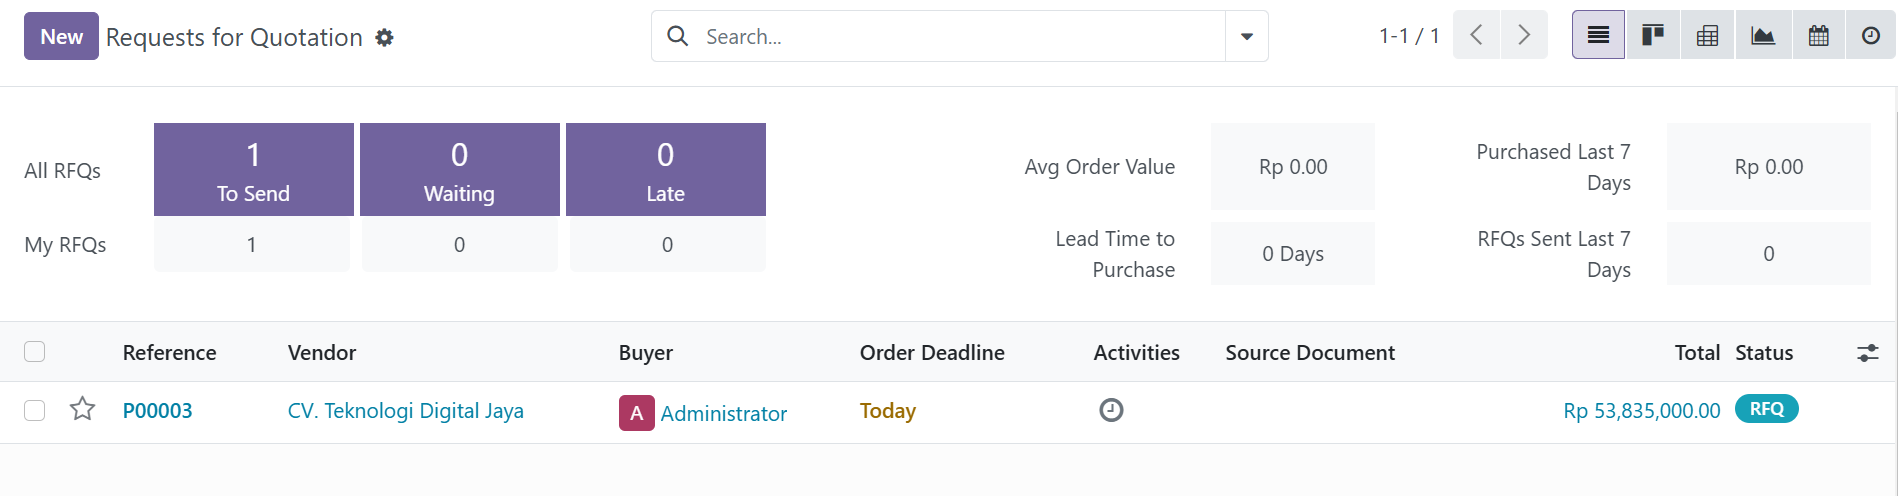Check the row checkbox for P00003
Screen dimensions: 1898x496
(35, 411)
